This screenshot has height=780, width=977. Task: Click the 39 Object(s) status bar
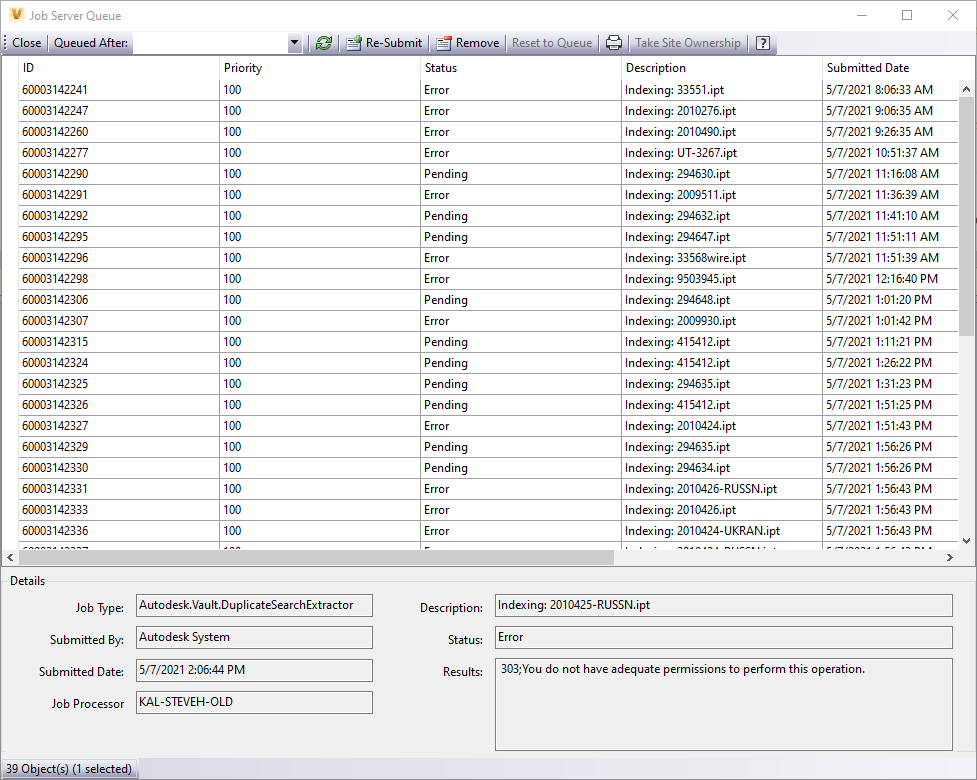70,769
